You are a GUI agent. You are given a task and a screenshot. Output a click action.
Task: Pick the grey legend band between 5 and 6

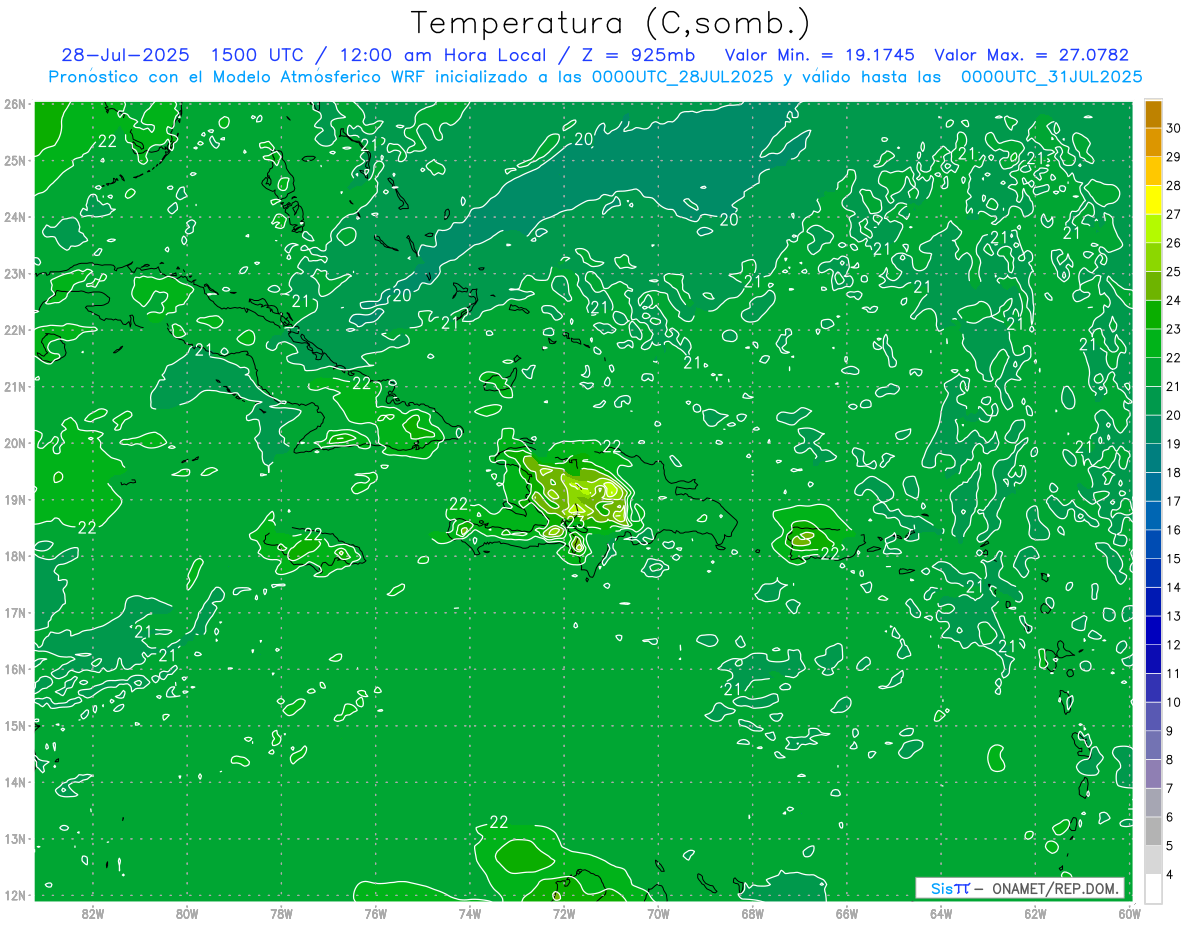point(1153,831)
